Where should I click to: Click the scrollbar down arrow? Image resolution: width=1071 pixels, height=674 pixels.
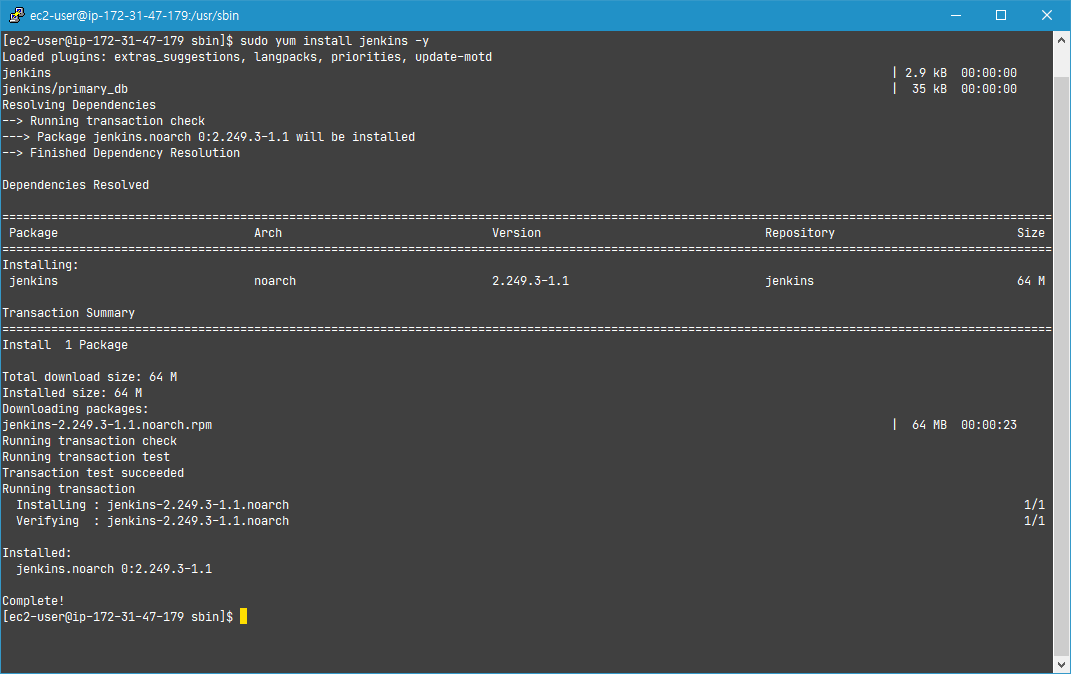coord(1061,664)
